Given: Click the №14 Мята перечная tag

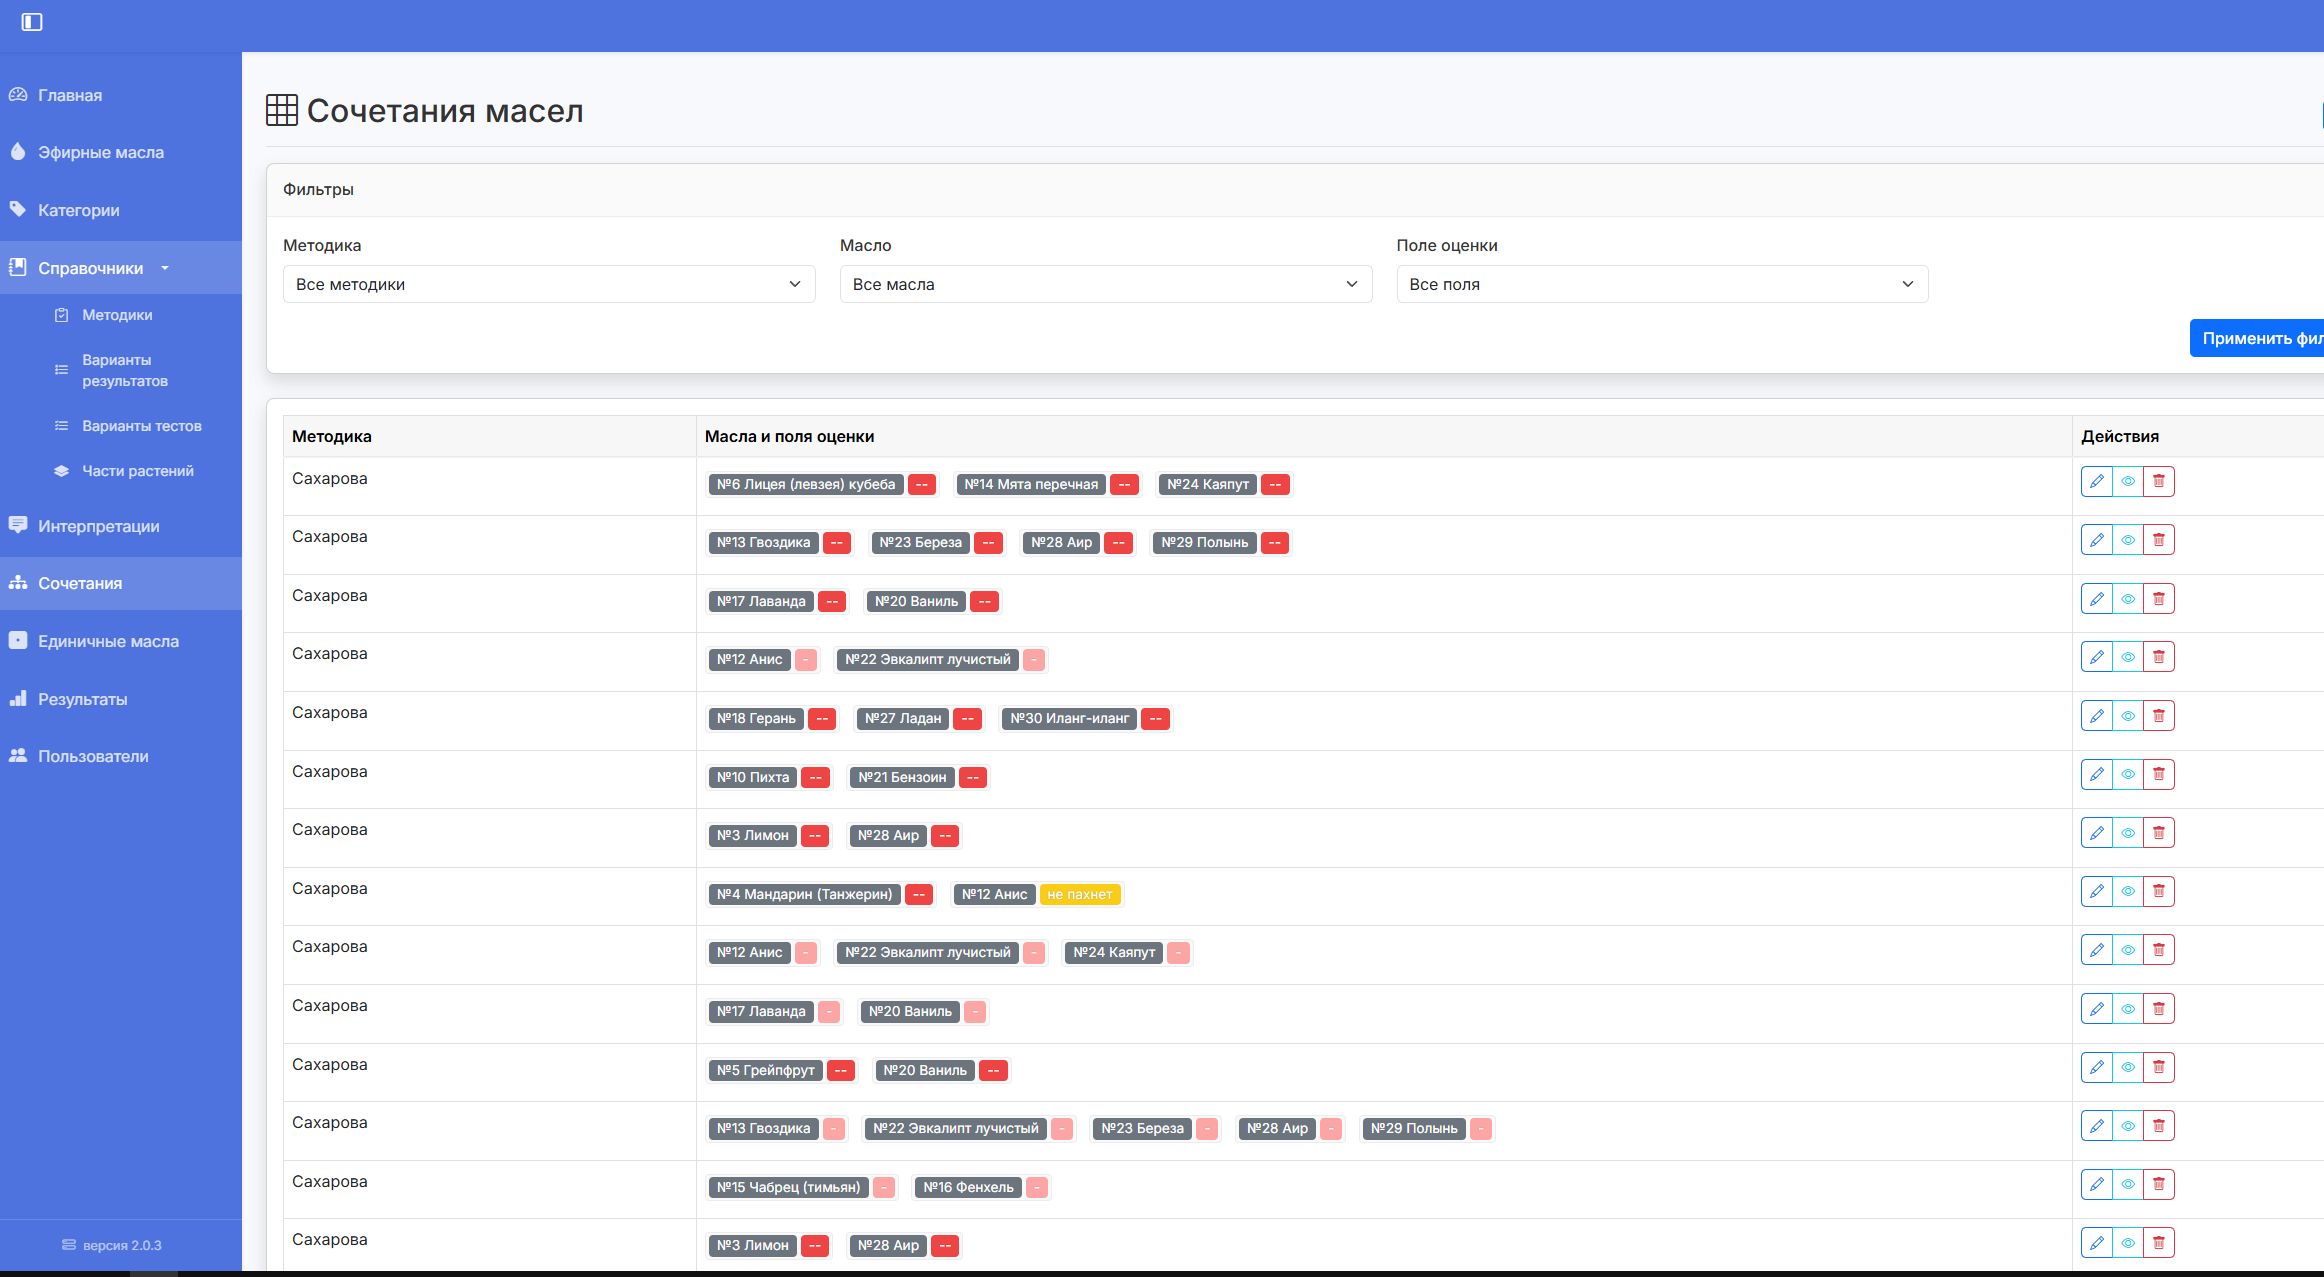Looking at the screenshot, I should pos(1030,484).
